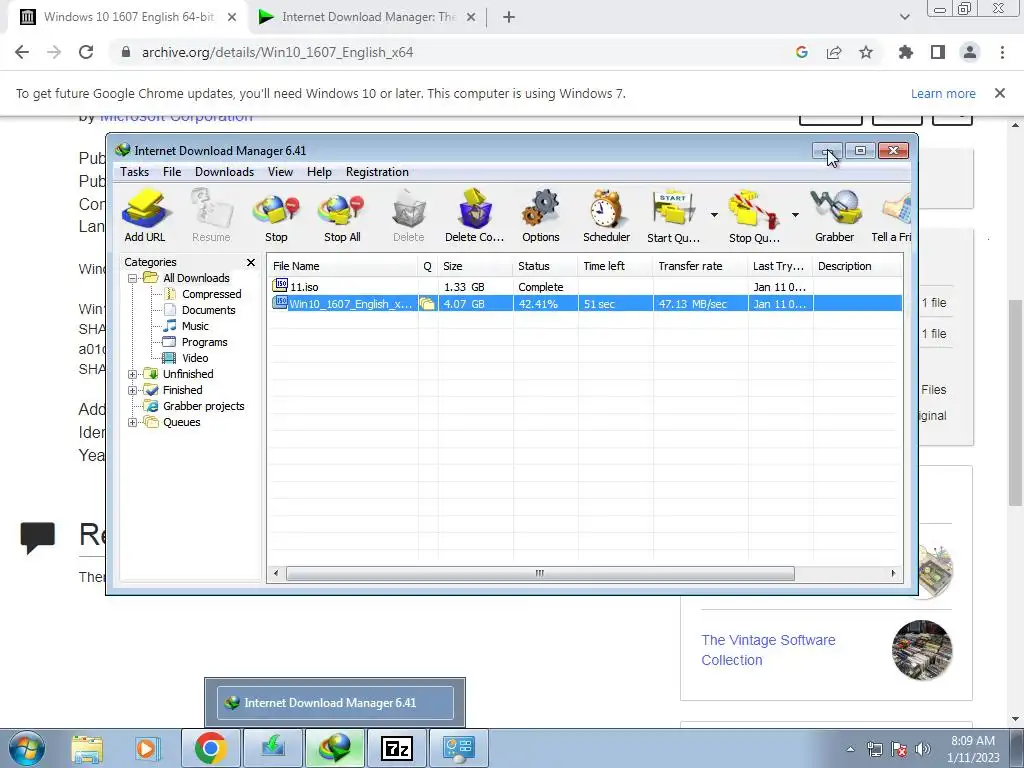Open Start Queue dropdown arrow
Image resolution: width=1024 pixels, height=768 pixels.
[714, 215]
